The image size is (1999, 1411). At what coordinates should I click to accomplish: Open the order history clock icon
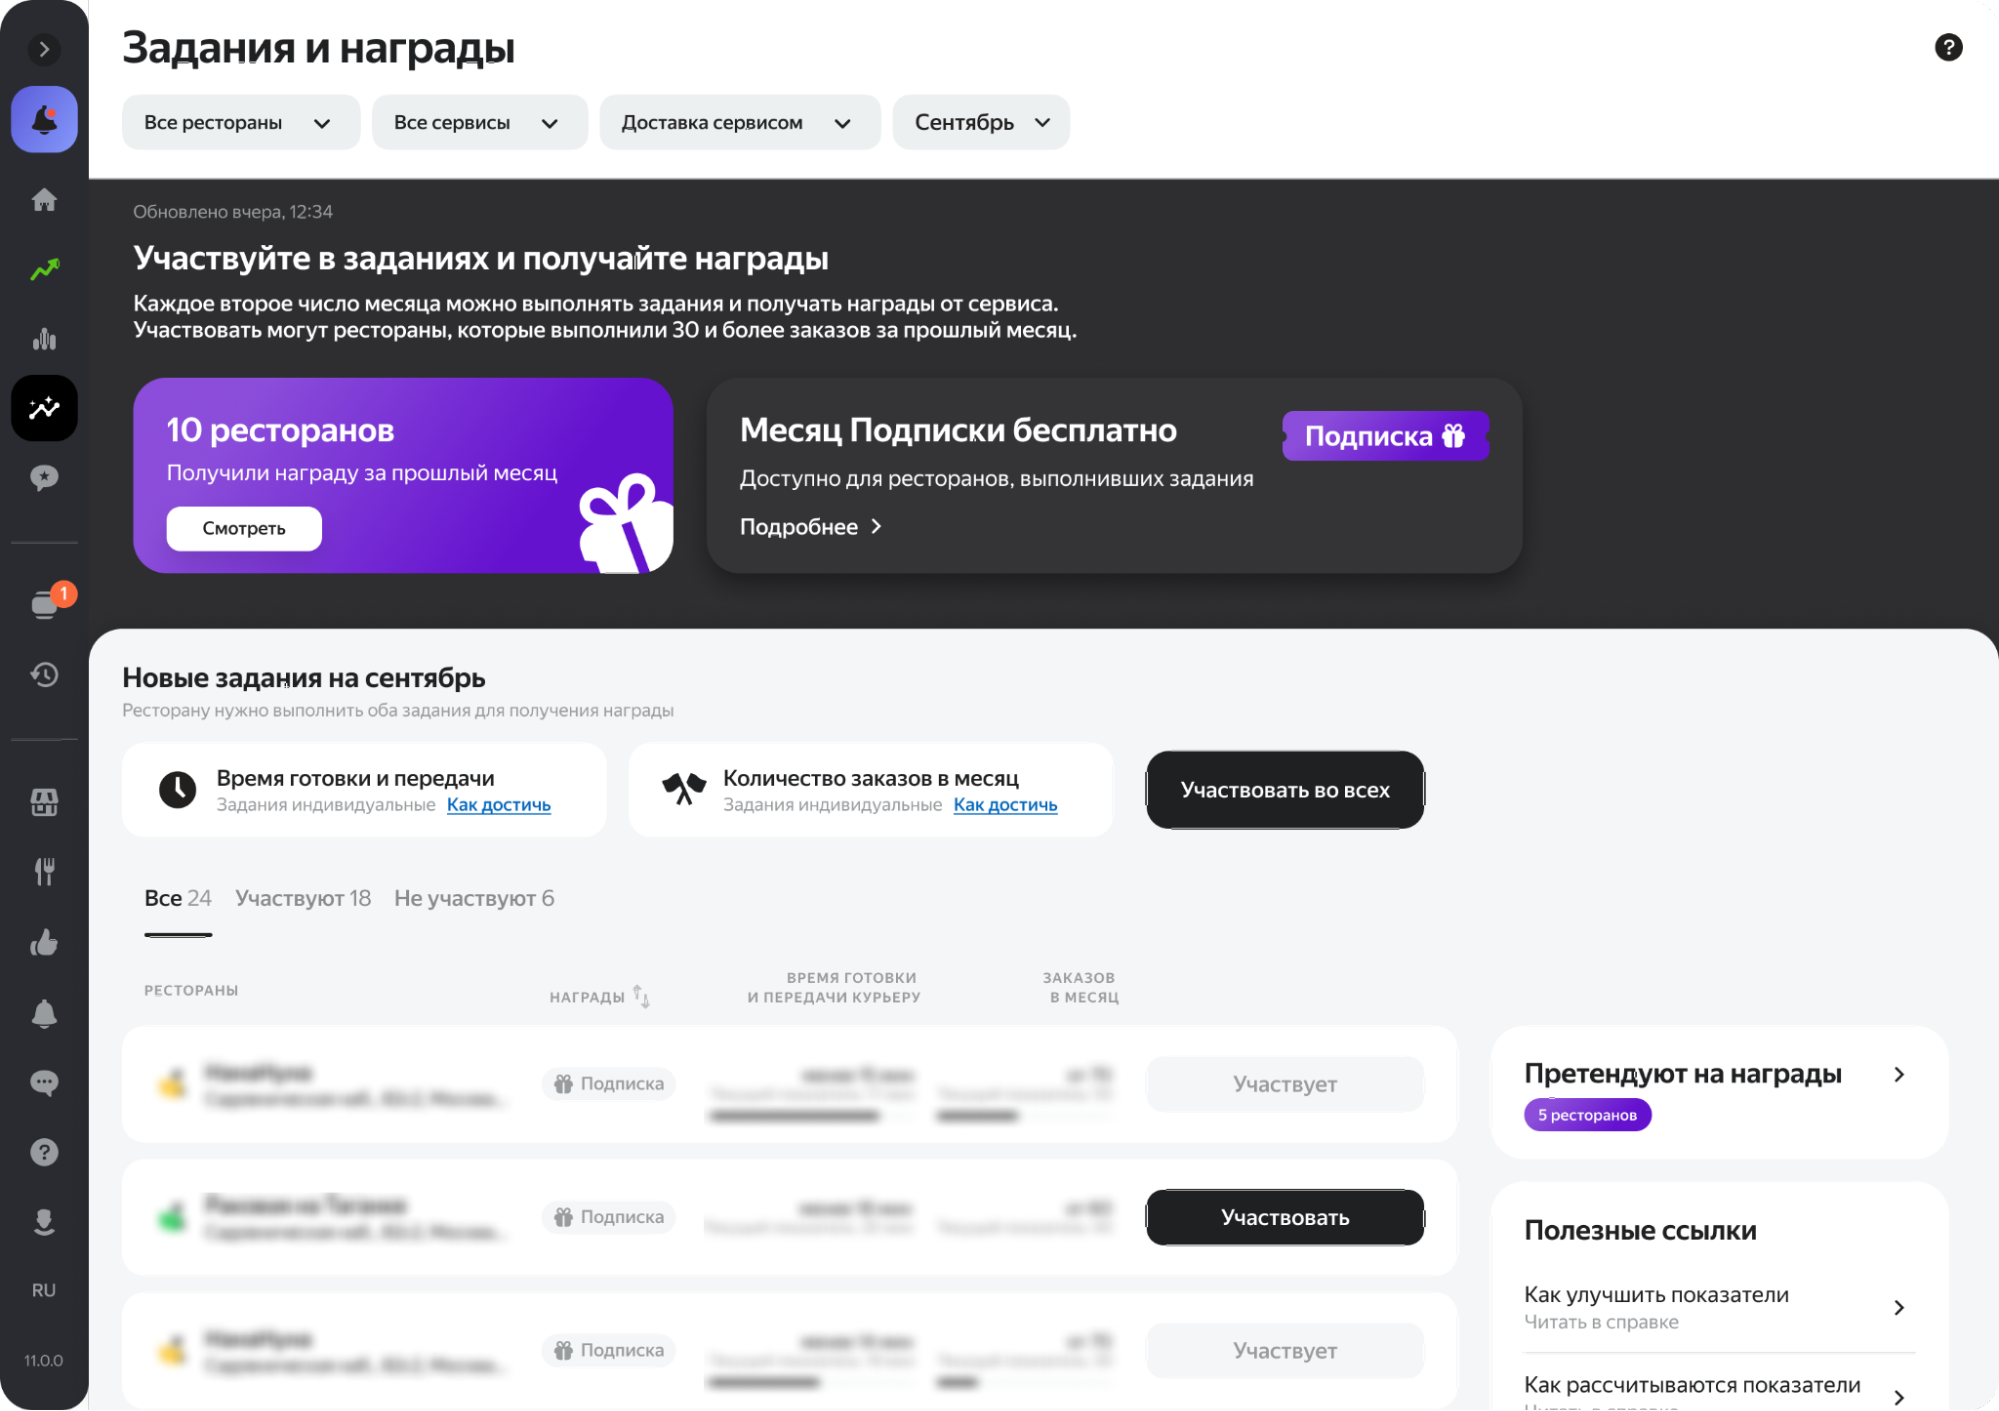pos(44,674)
